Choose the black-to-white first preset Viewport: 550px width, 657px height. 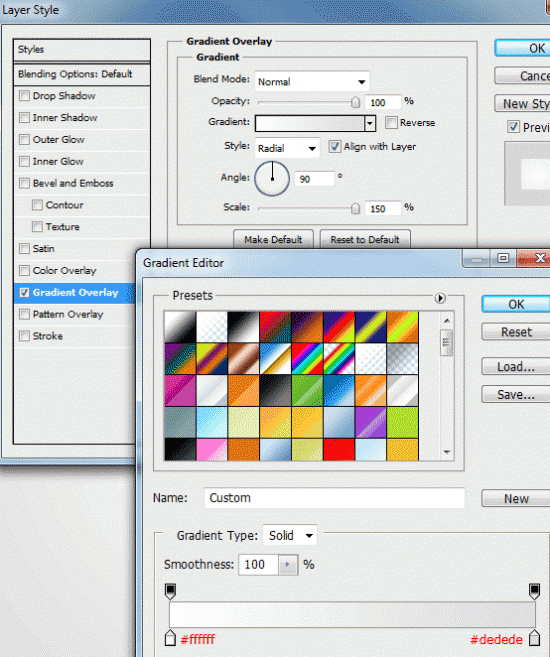pos(180,327)
